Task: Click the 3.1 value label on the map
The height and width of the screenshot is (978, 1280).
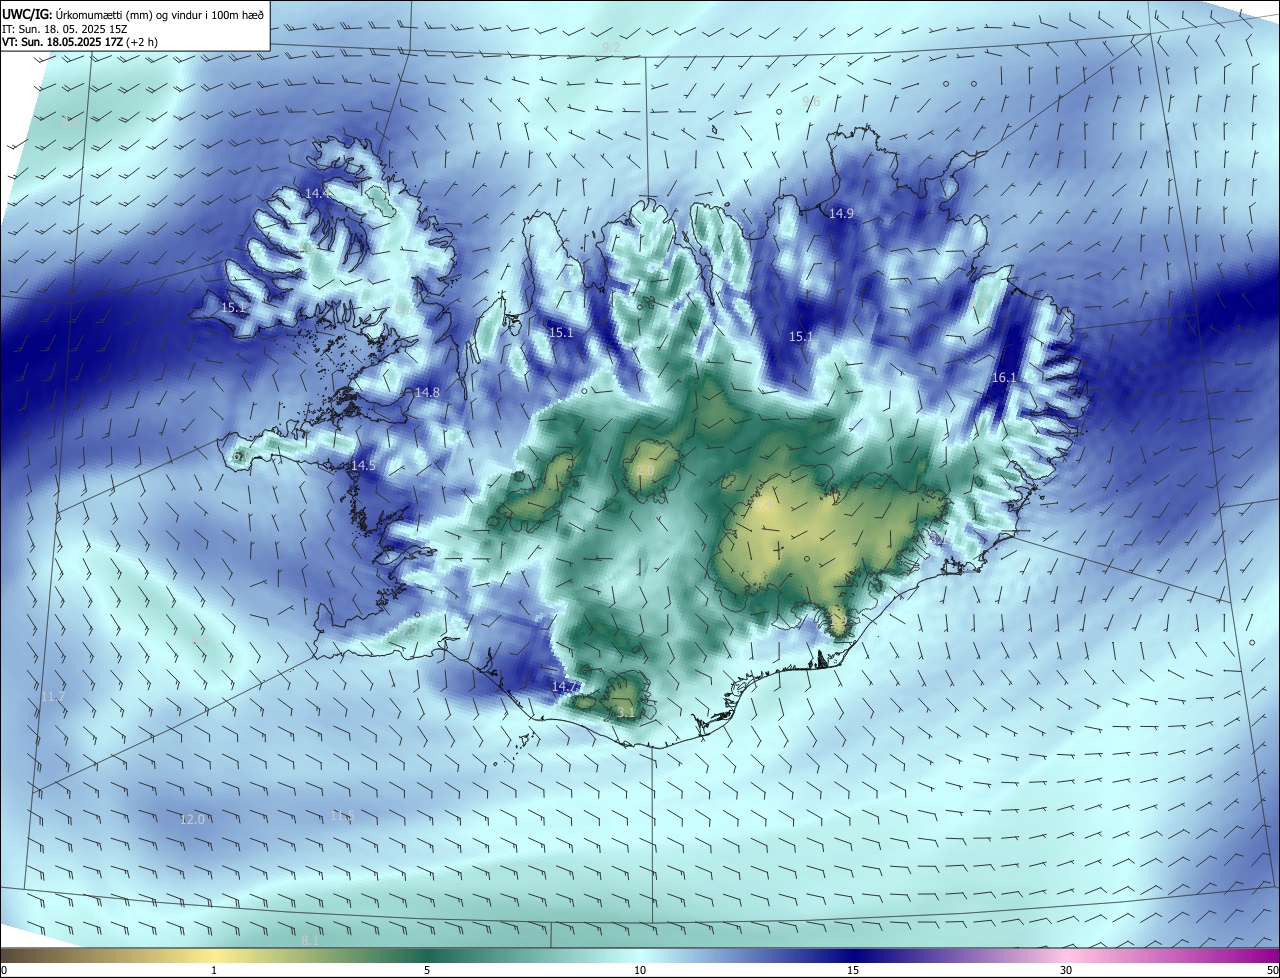Action: tap(625, 712)
